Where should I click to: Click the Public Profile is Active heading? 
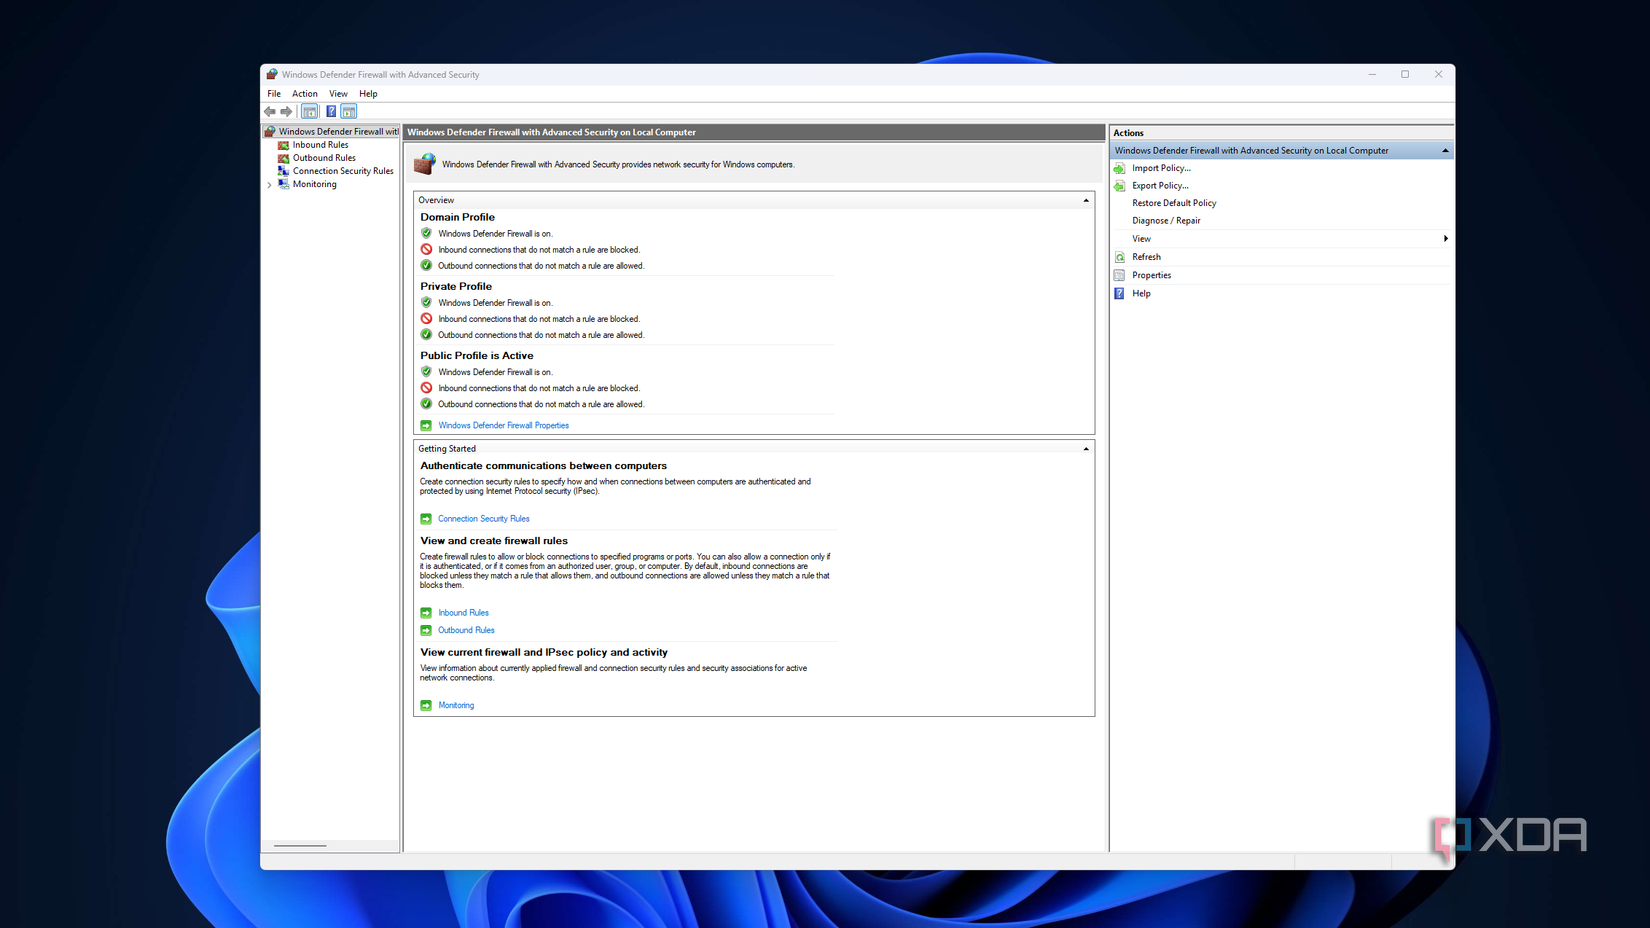click(477, 356)
